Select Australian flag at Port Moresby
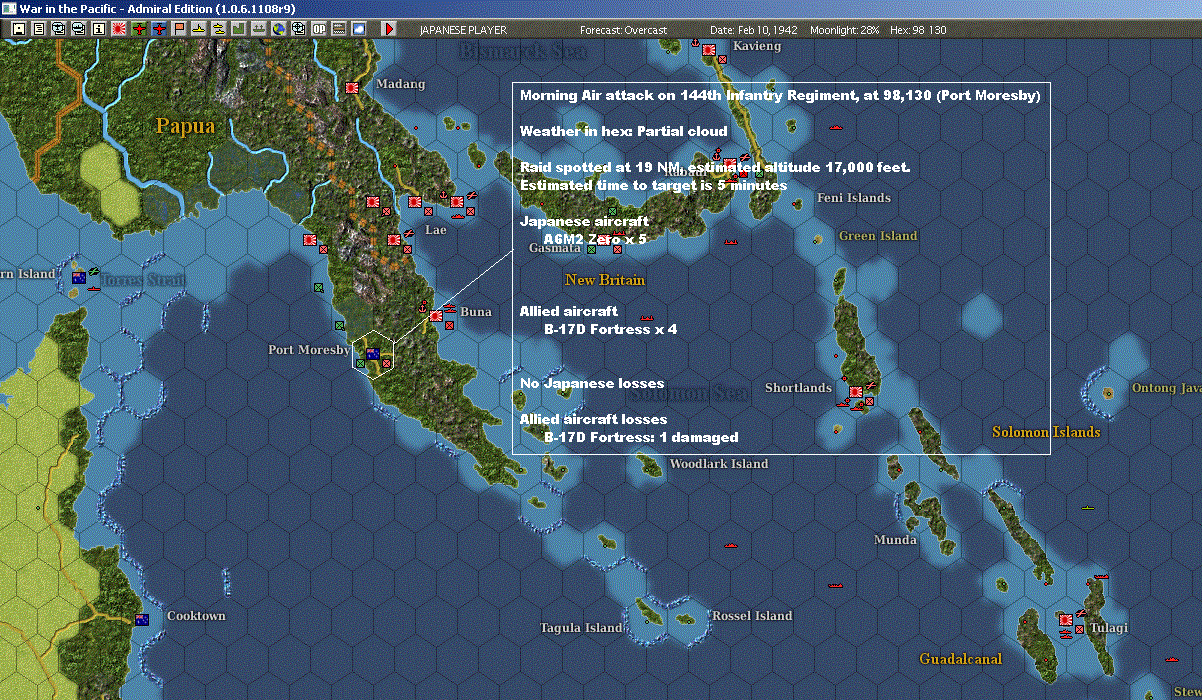 (x=372, y=353)
